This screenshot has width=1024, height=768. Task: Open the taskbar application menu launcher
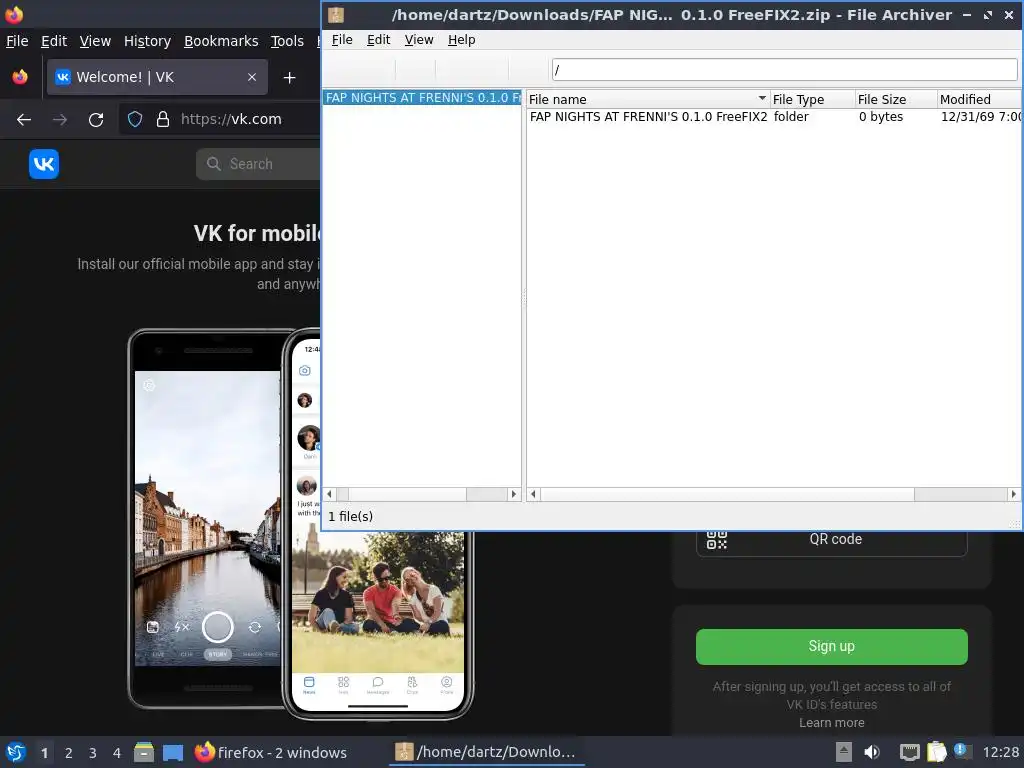point(16,752)
